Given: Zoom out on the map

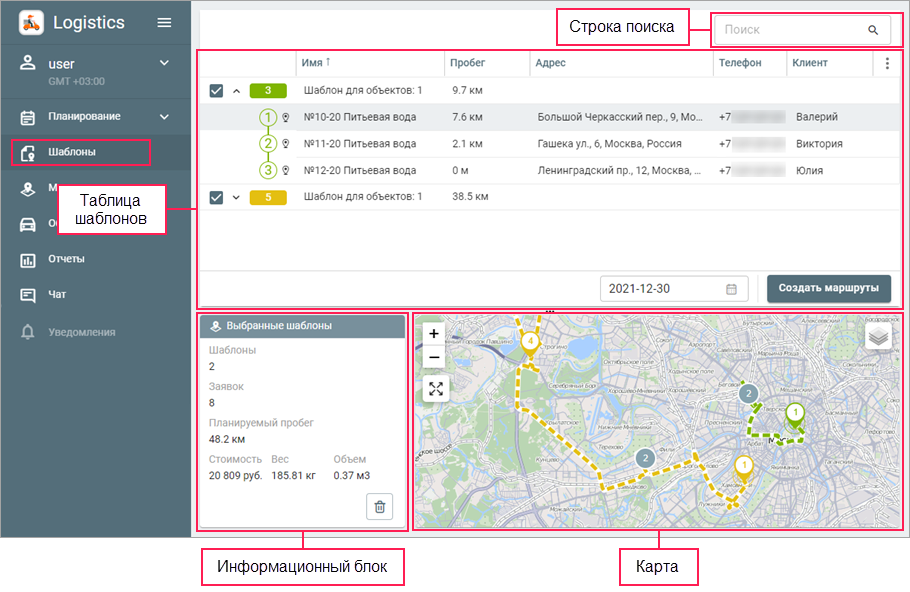Looking at the screenshot, I should click(434, 357).
